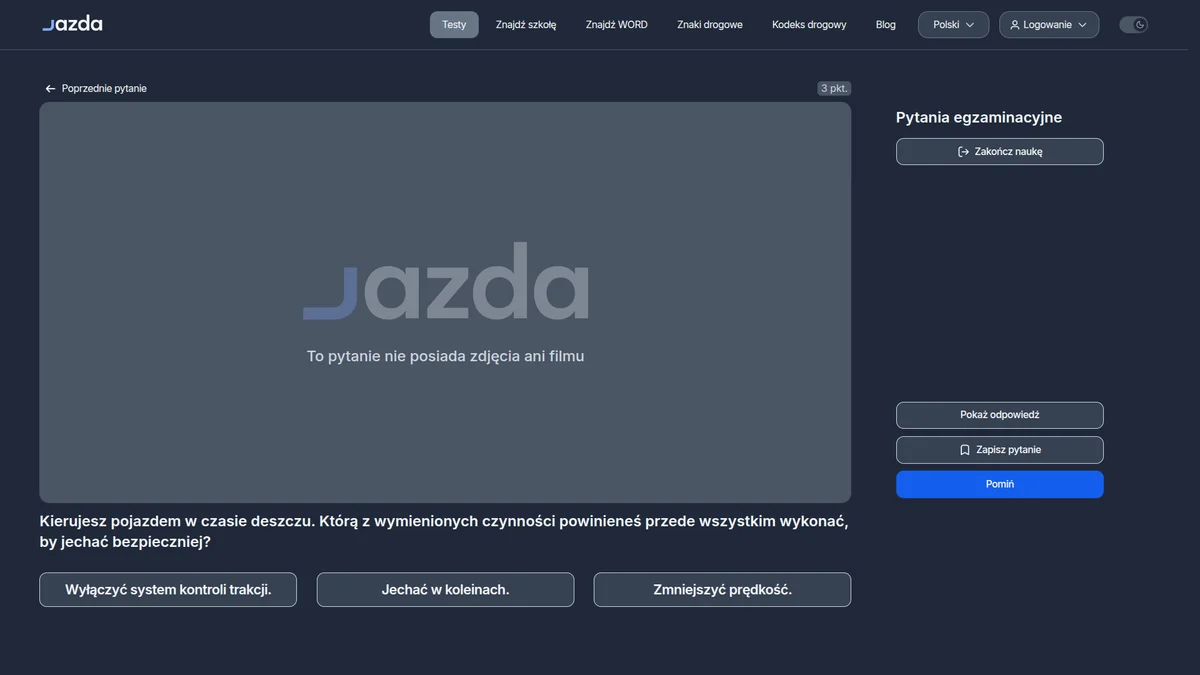
Task: Expand the Logowanie dropdown chevron
Action: [1082, 25]
